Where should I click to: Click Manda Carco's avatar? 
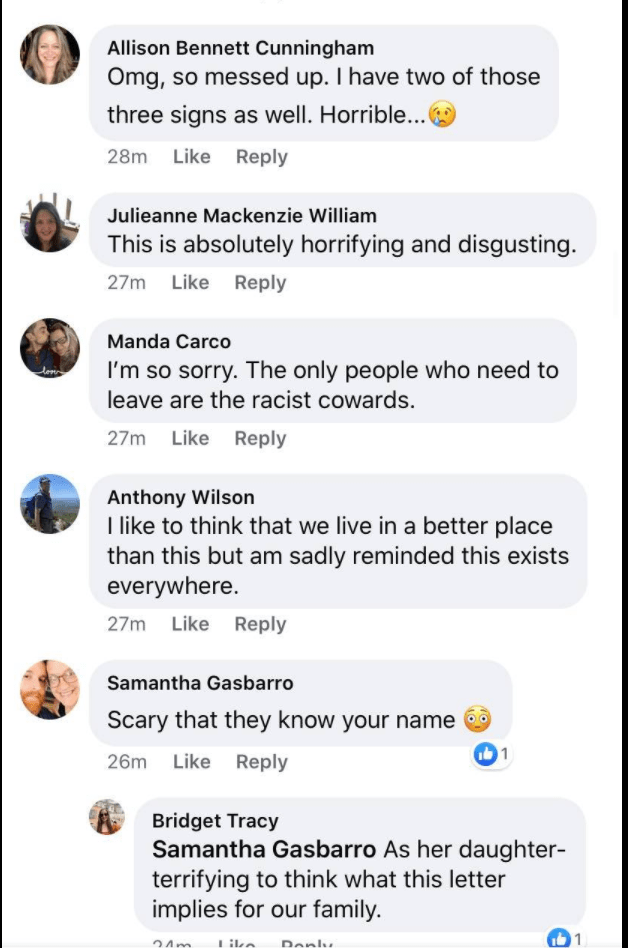[50, 348]
